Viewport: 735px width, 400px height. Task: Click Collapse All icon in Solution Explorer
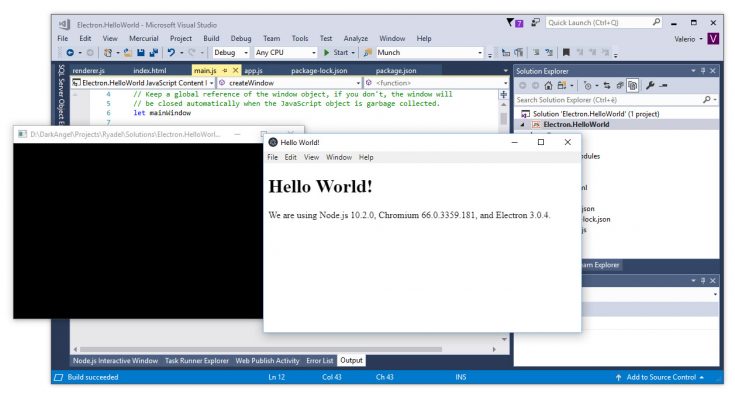pyautogui.click(x=620, y=85)
